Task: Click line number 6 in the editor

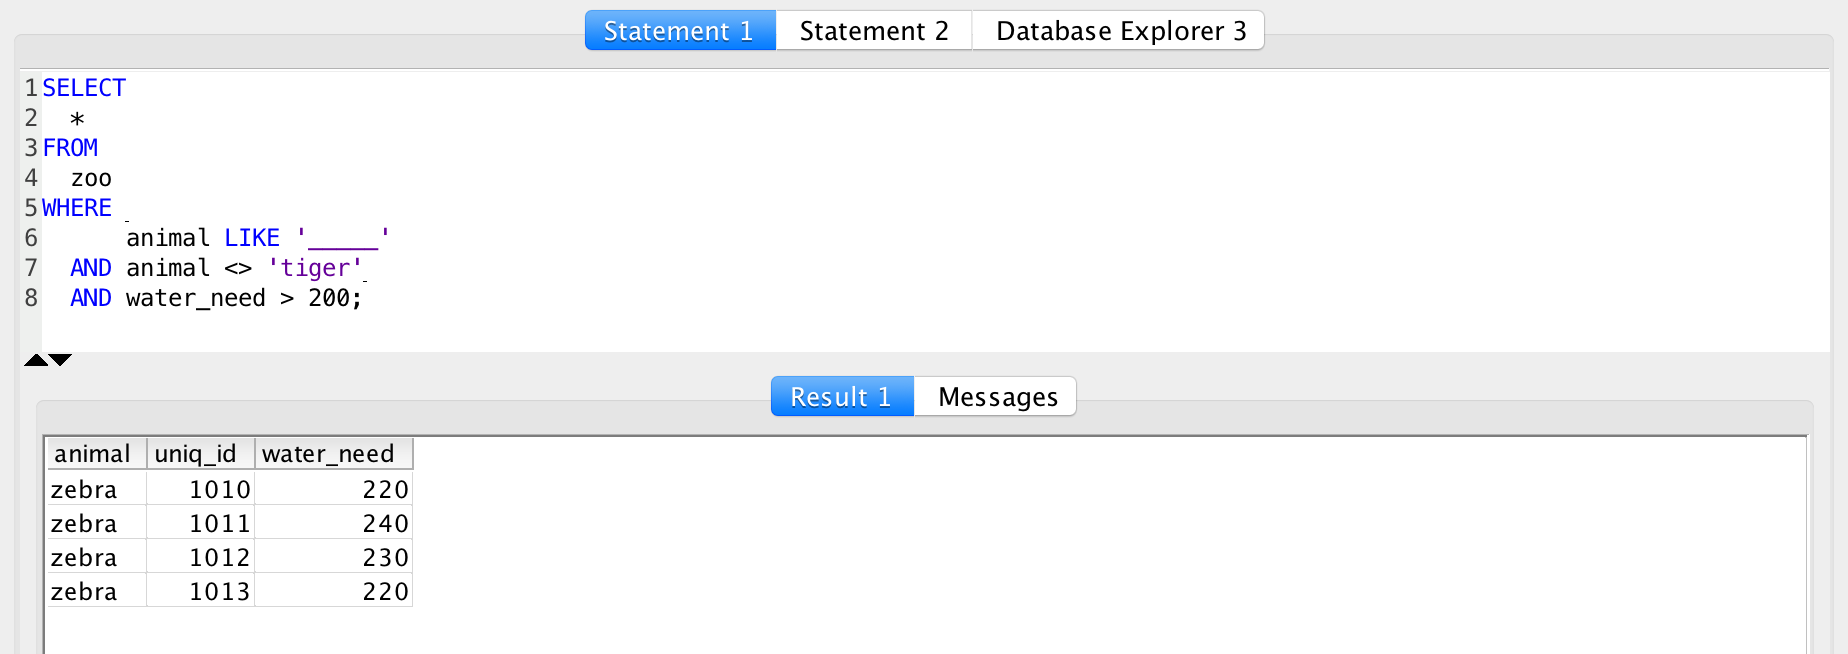Action: [x=31, y=238]
